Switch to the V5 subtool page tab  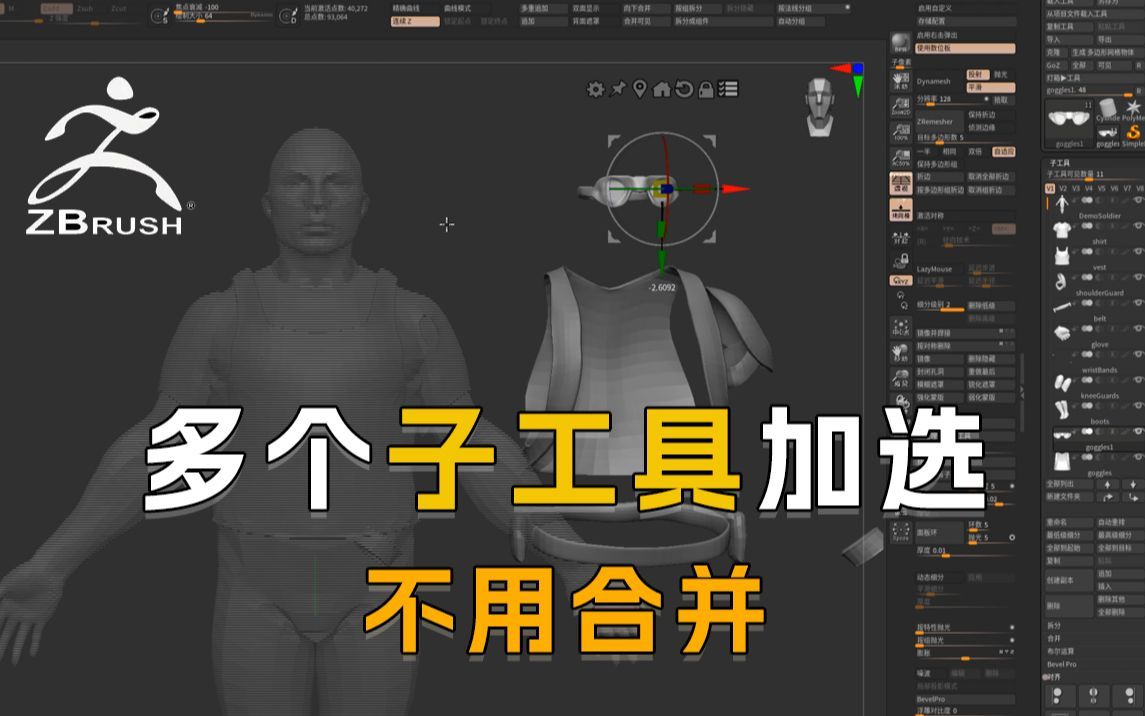(1102, 187)
